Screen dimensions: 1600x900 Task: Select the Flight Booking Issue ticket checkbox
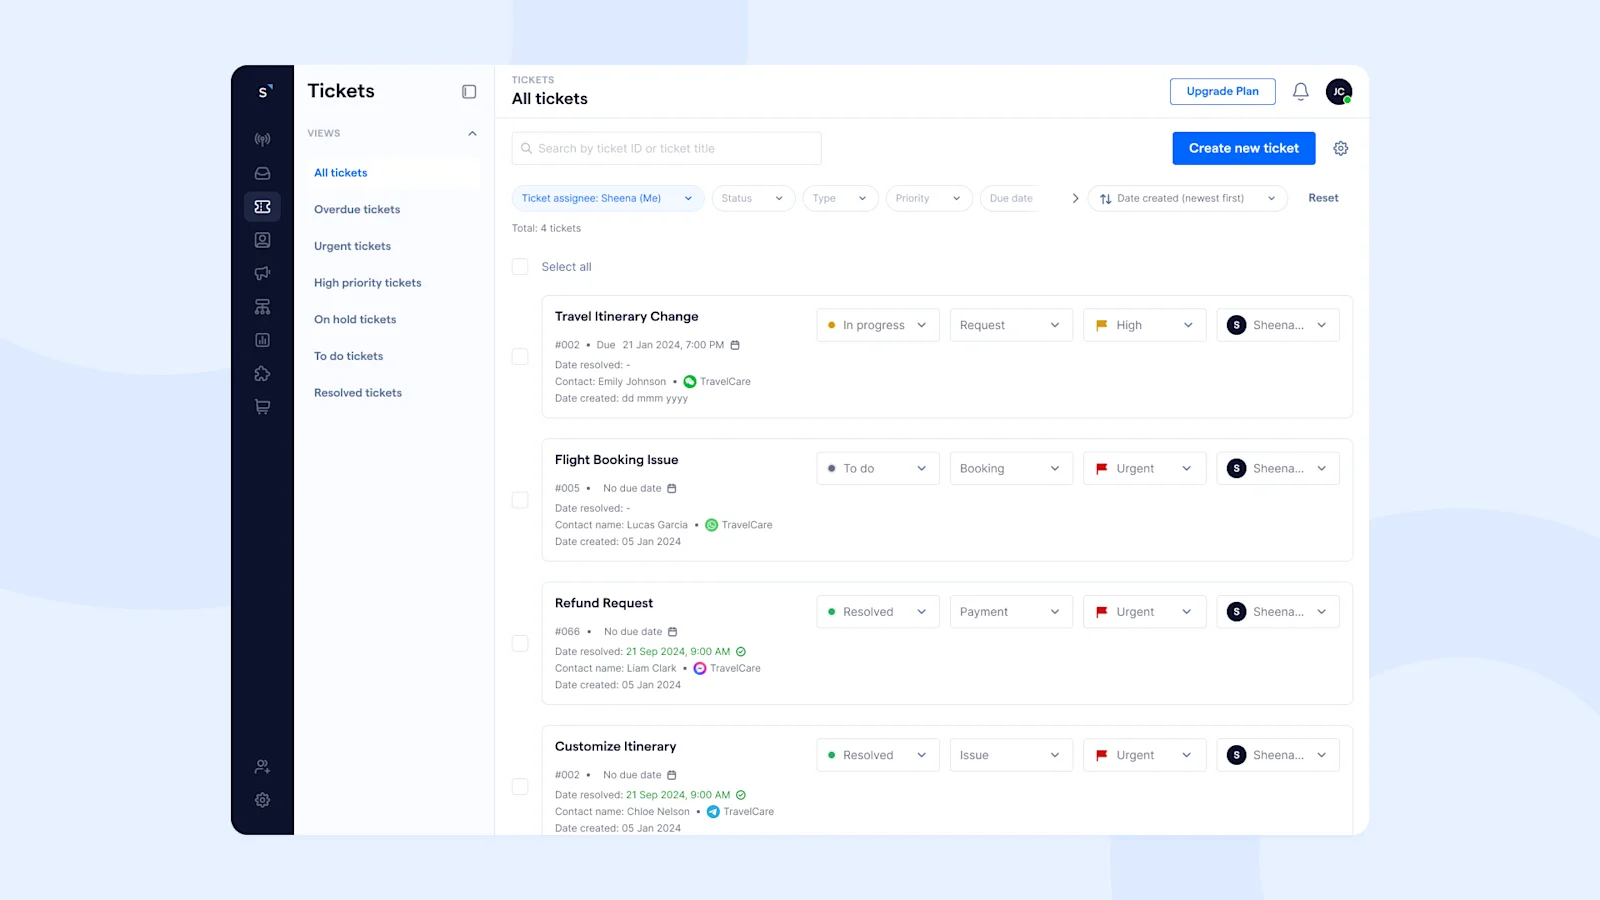tap(520, 499)
